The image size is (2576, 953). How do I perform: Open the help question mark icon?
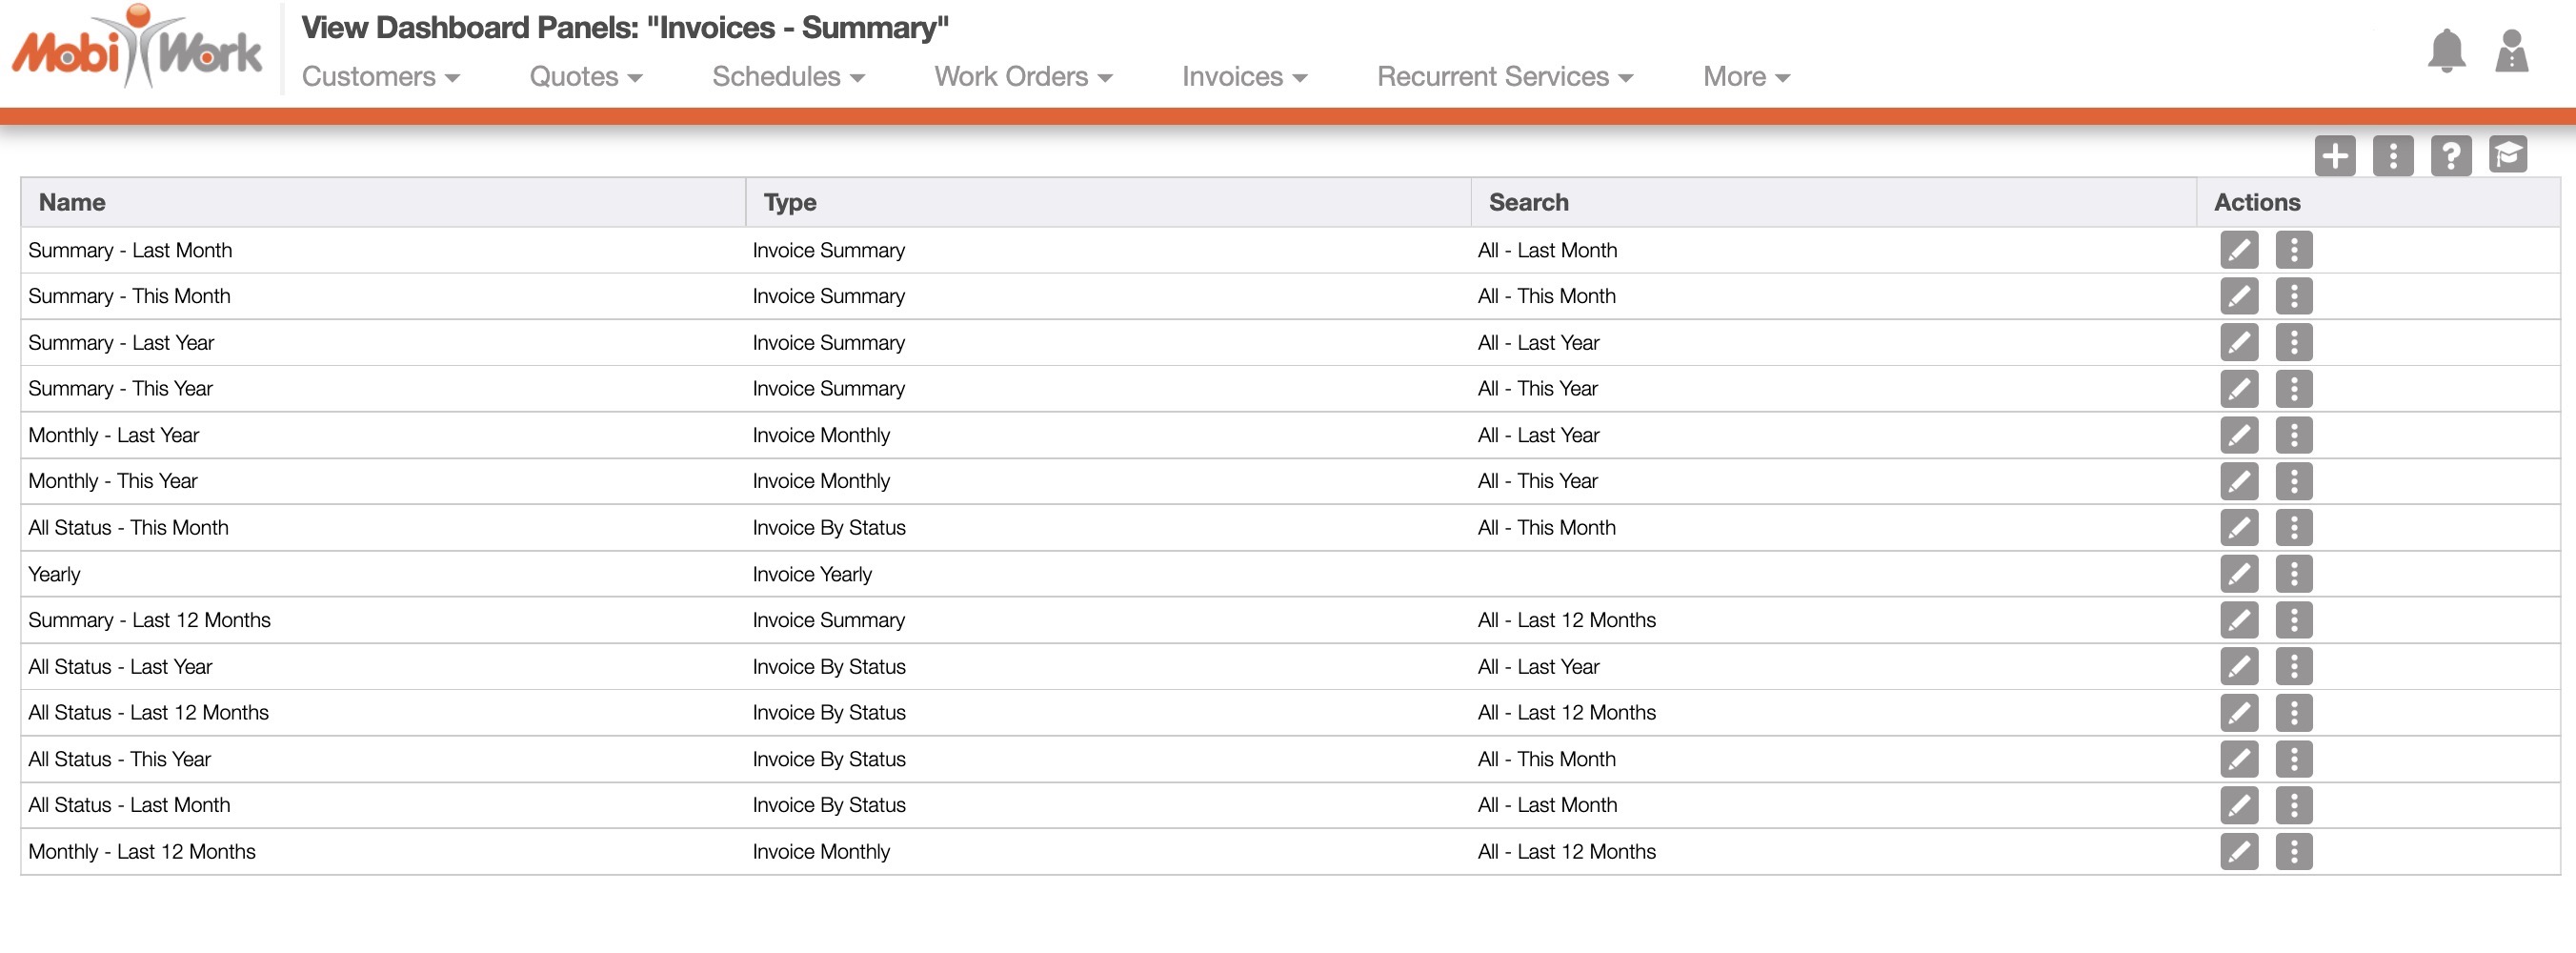[x=2450, y=156]
